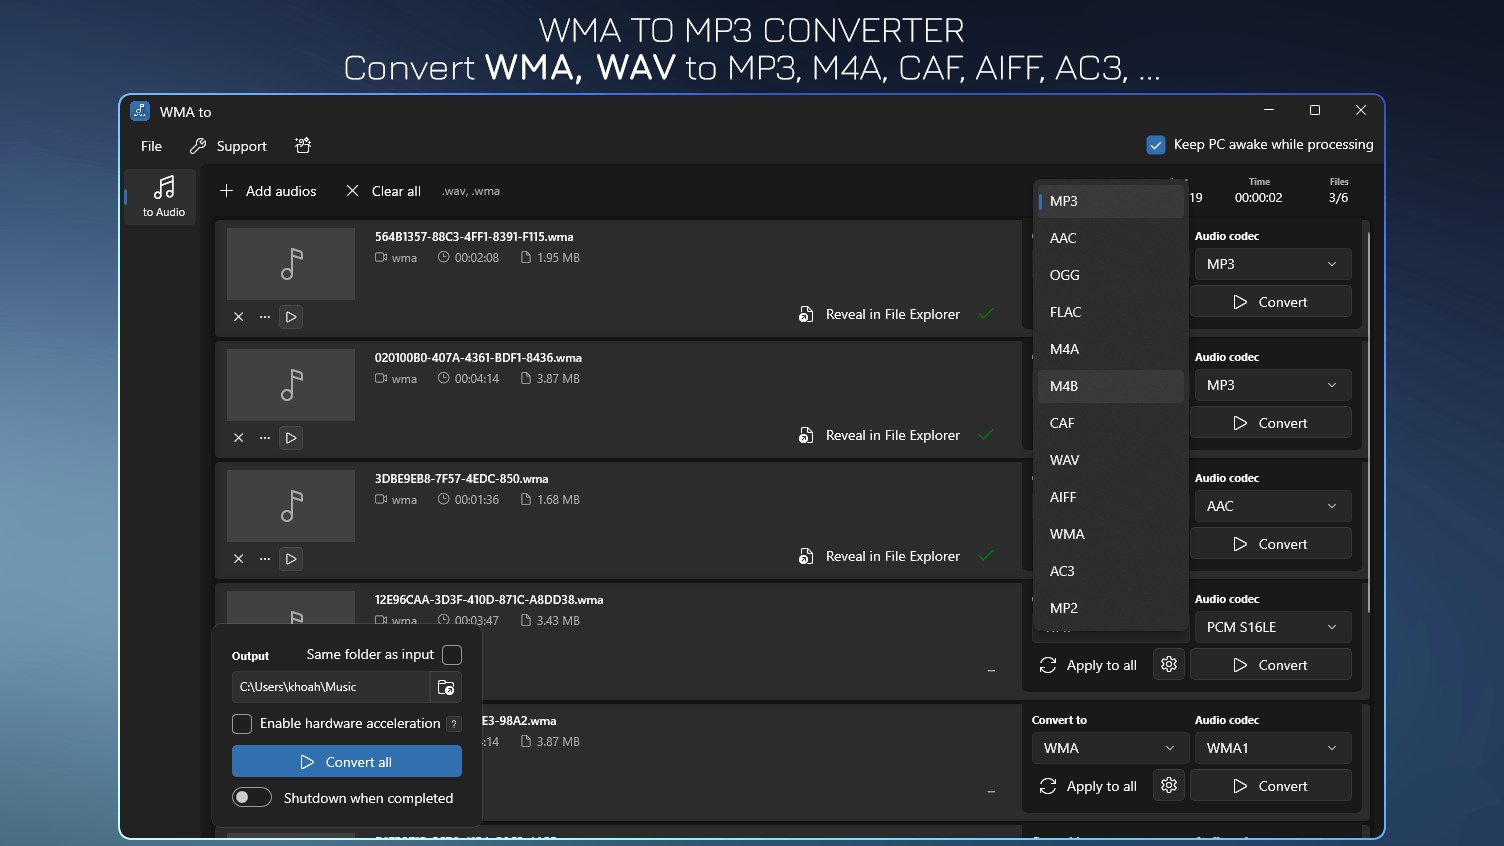
Task: Click the plus icon to add audios
Action: 228,191
